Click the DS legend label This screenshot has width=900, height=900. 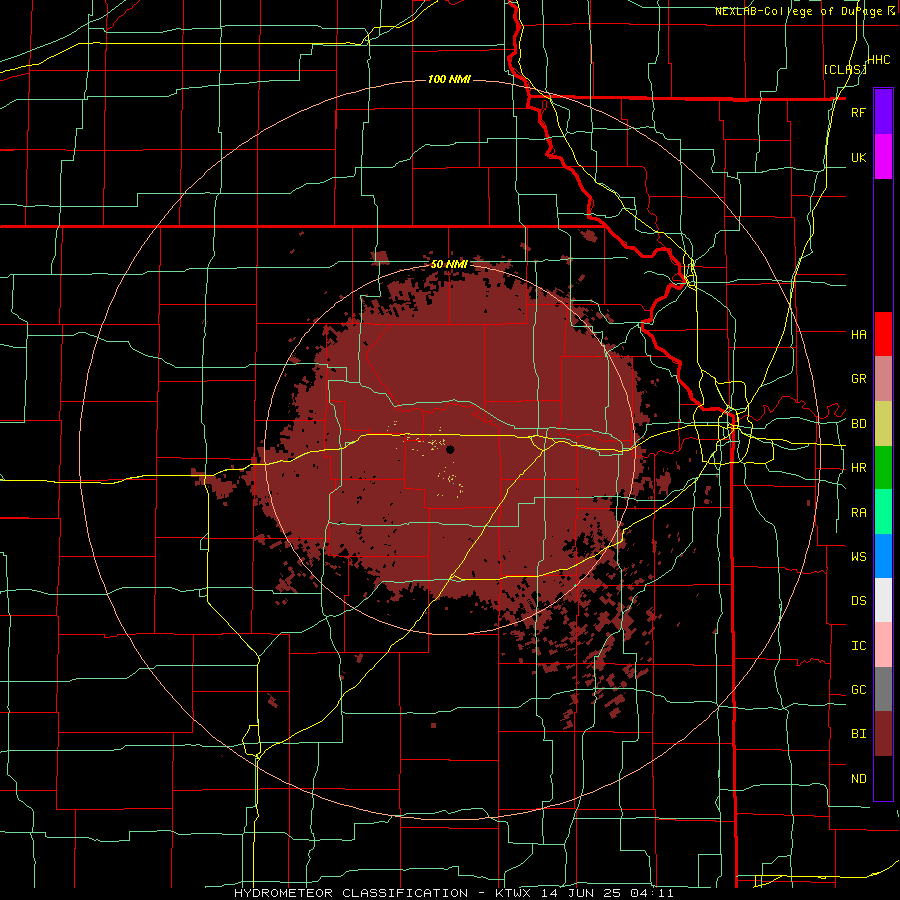tap(858, 601)
